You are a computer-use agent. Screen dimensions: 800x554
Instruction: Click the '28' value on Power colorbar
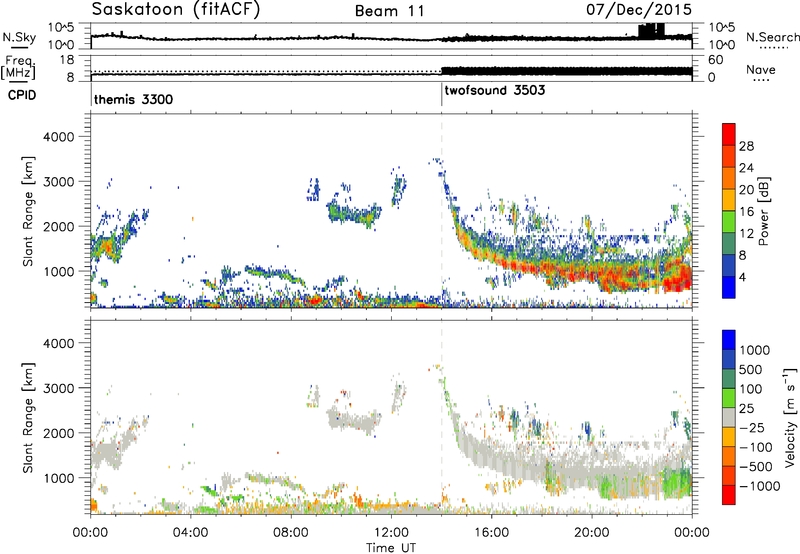[x=746, y=146]
